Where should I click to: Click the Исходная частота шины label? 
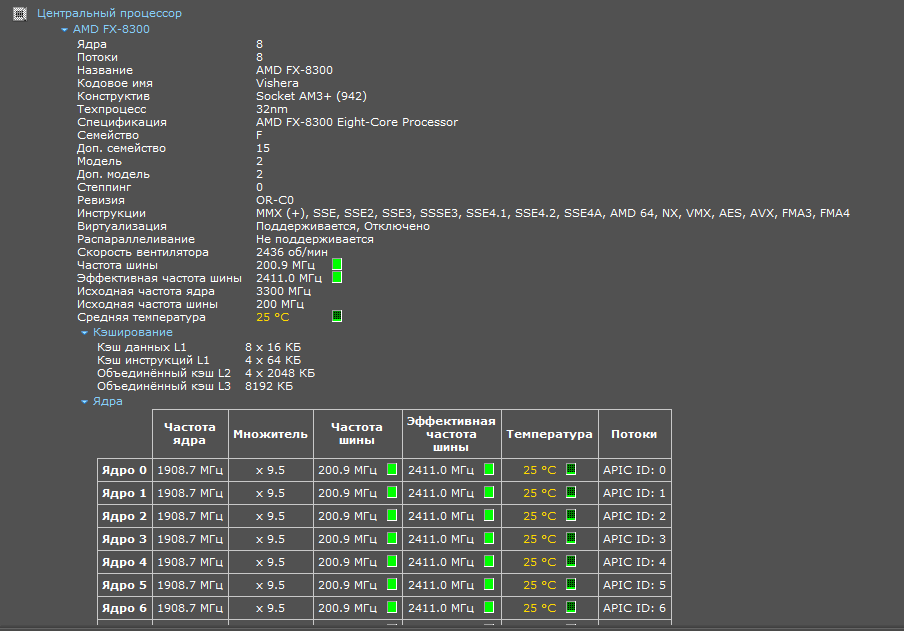click(148, 304)
